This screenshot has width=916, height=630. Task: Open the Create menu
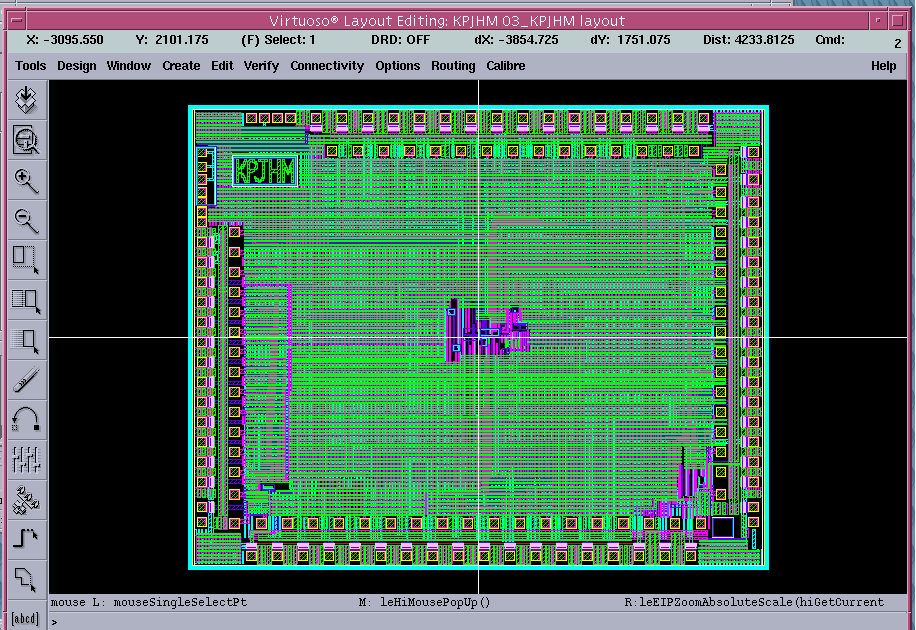tap(181, 66)
